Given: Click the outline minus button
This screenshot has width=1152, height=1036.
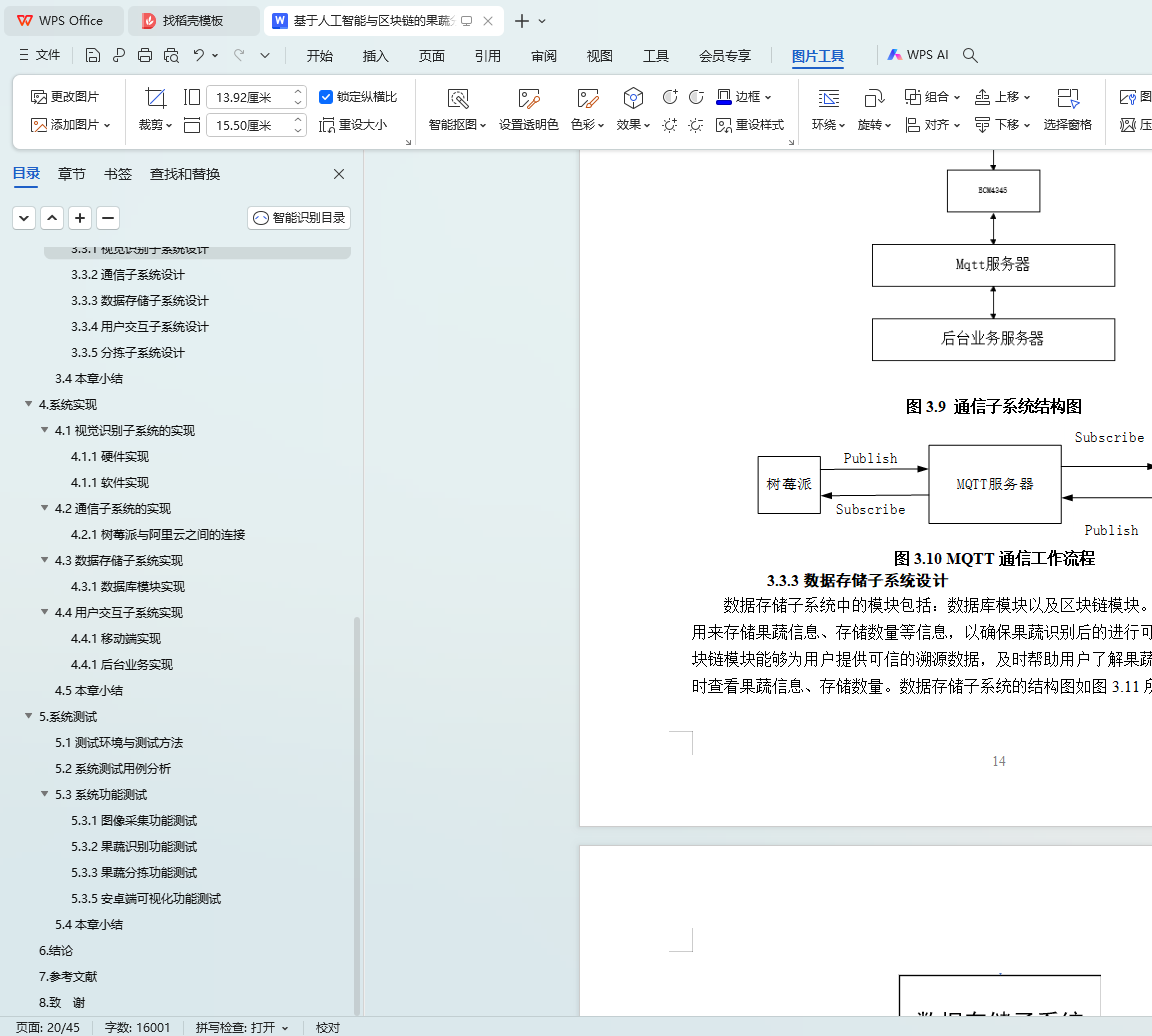Looking at the screenshot, I should 108,218.
